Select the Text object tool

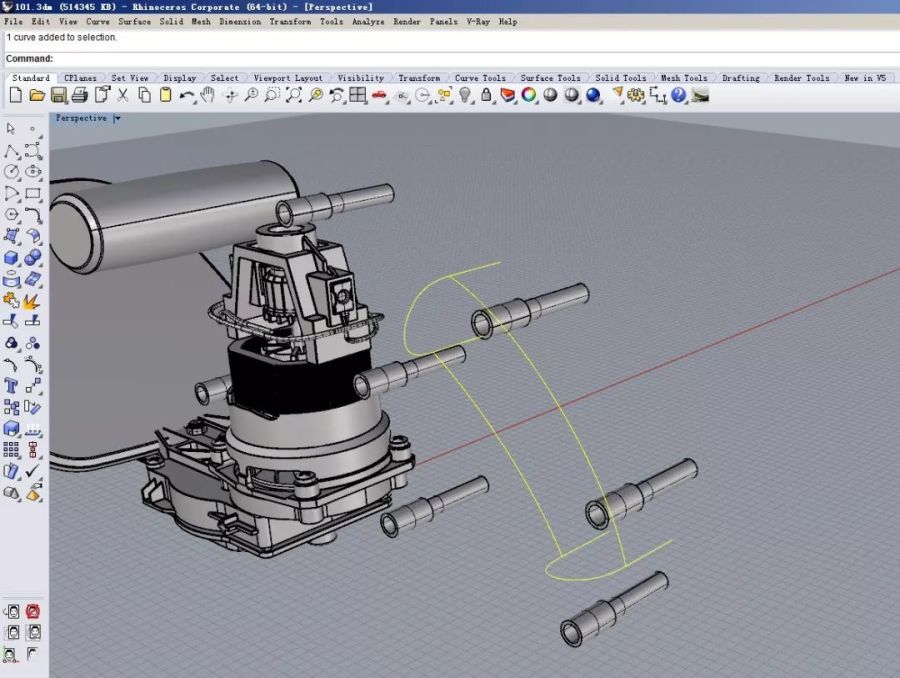(12, 385)
